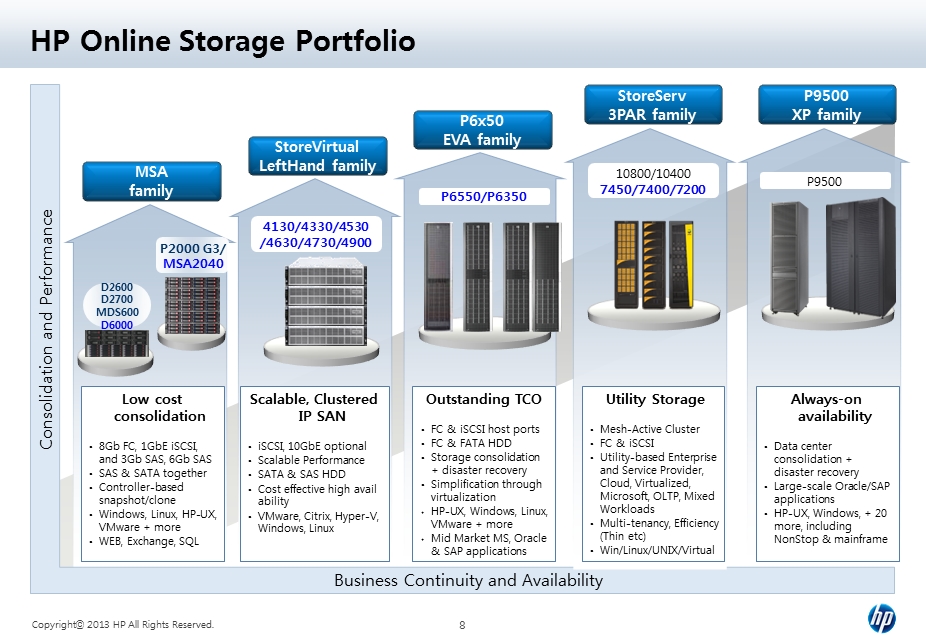This screenshot has height=638, width=926.
Task: Select the D2600 disk enclosure image
Action: tap(115, 344)
